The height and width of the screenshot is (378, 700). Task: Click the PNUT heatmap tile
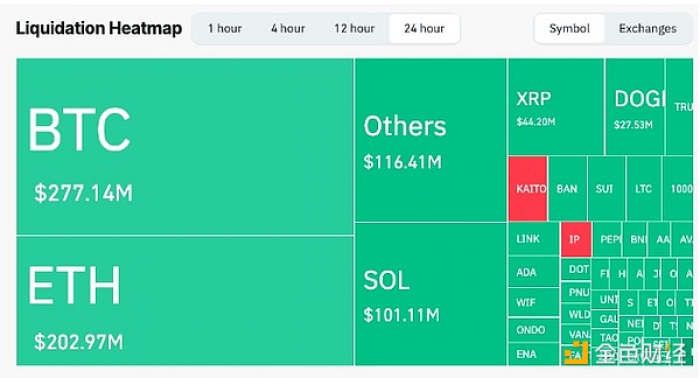(576, 292)
